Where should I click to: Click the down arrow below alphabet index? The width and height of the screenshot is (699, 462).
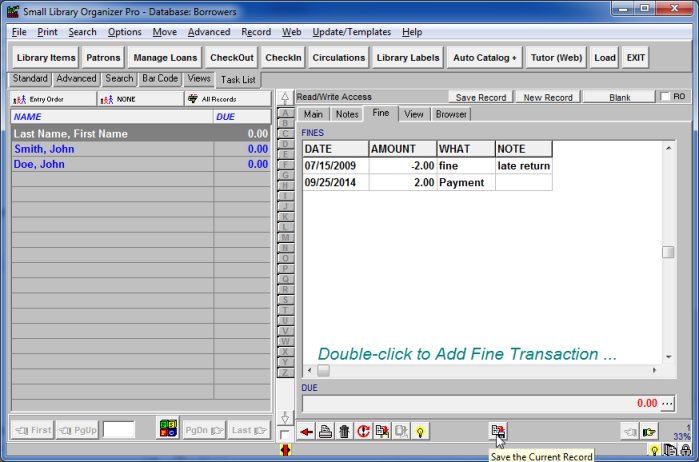coord(285,417)
